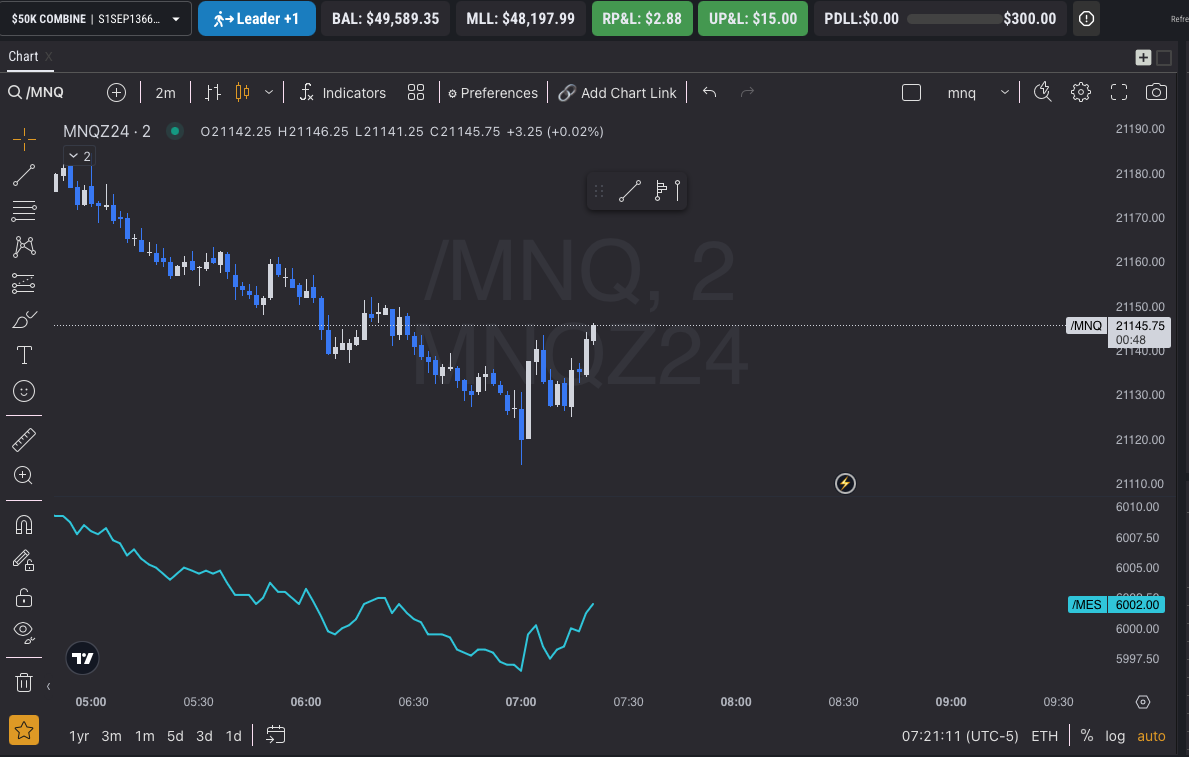Click the Leader +1 button

pos(257,19)
